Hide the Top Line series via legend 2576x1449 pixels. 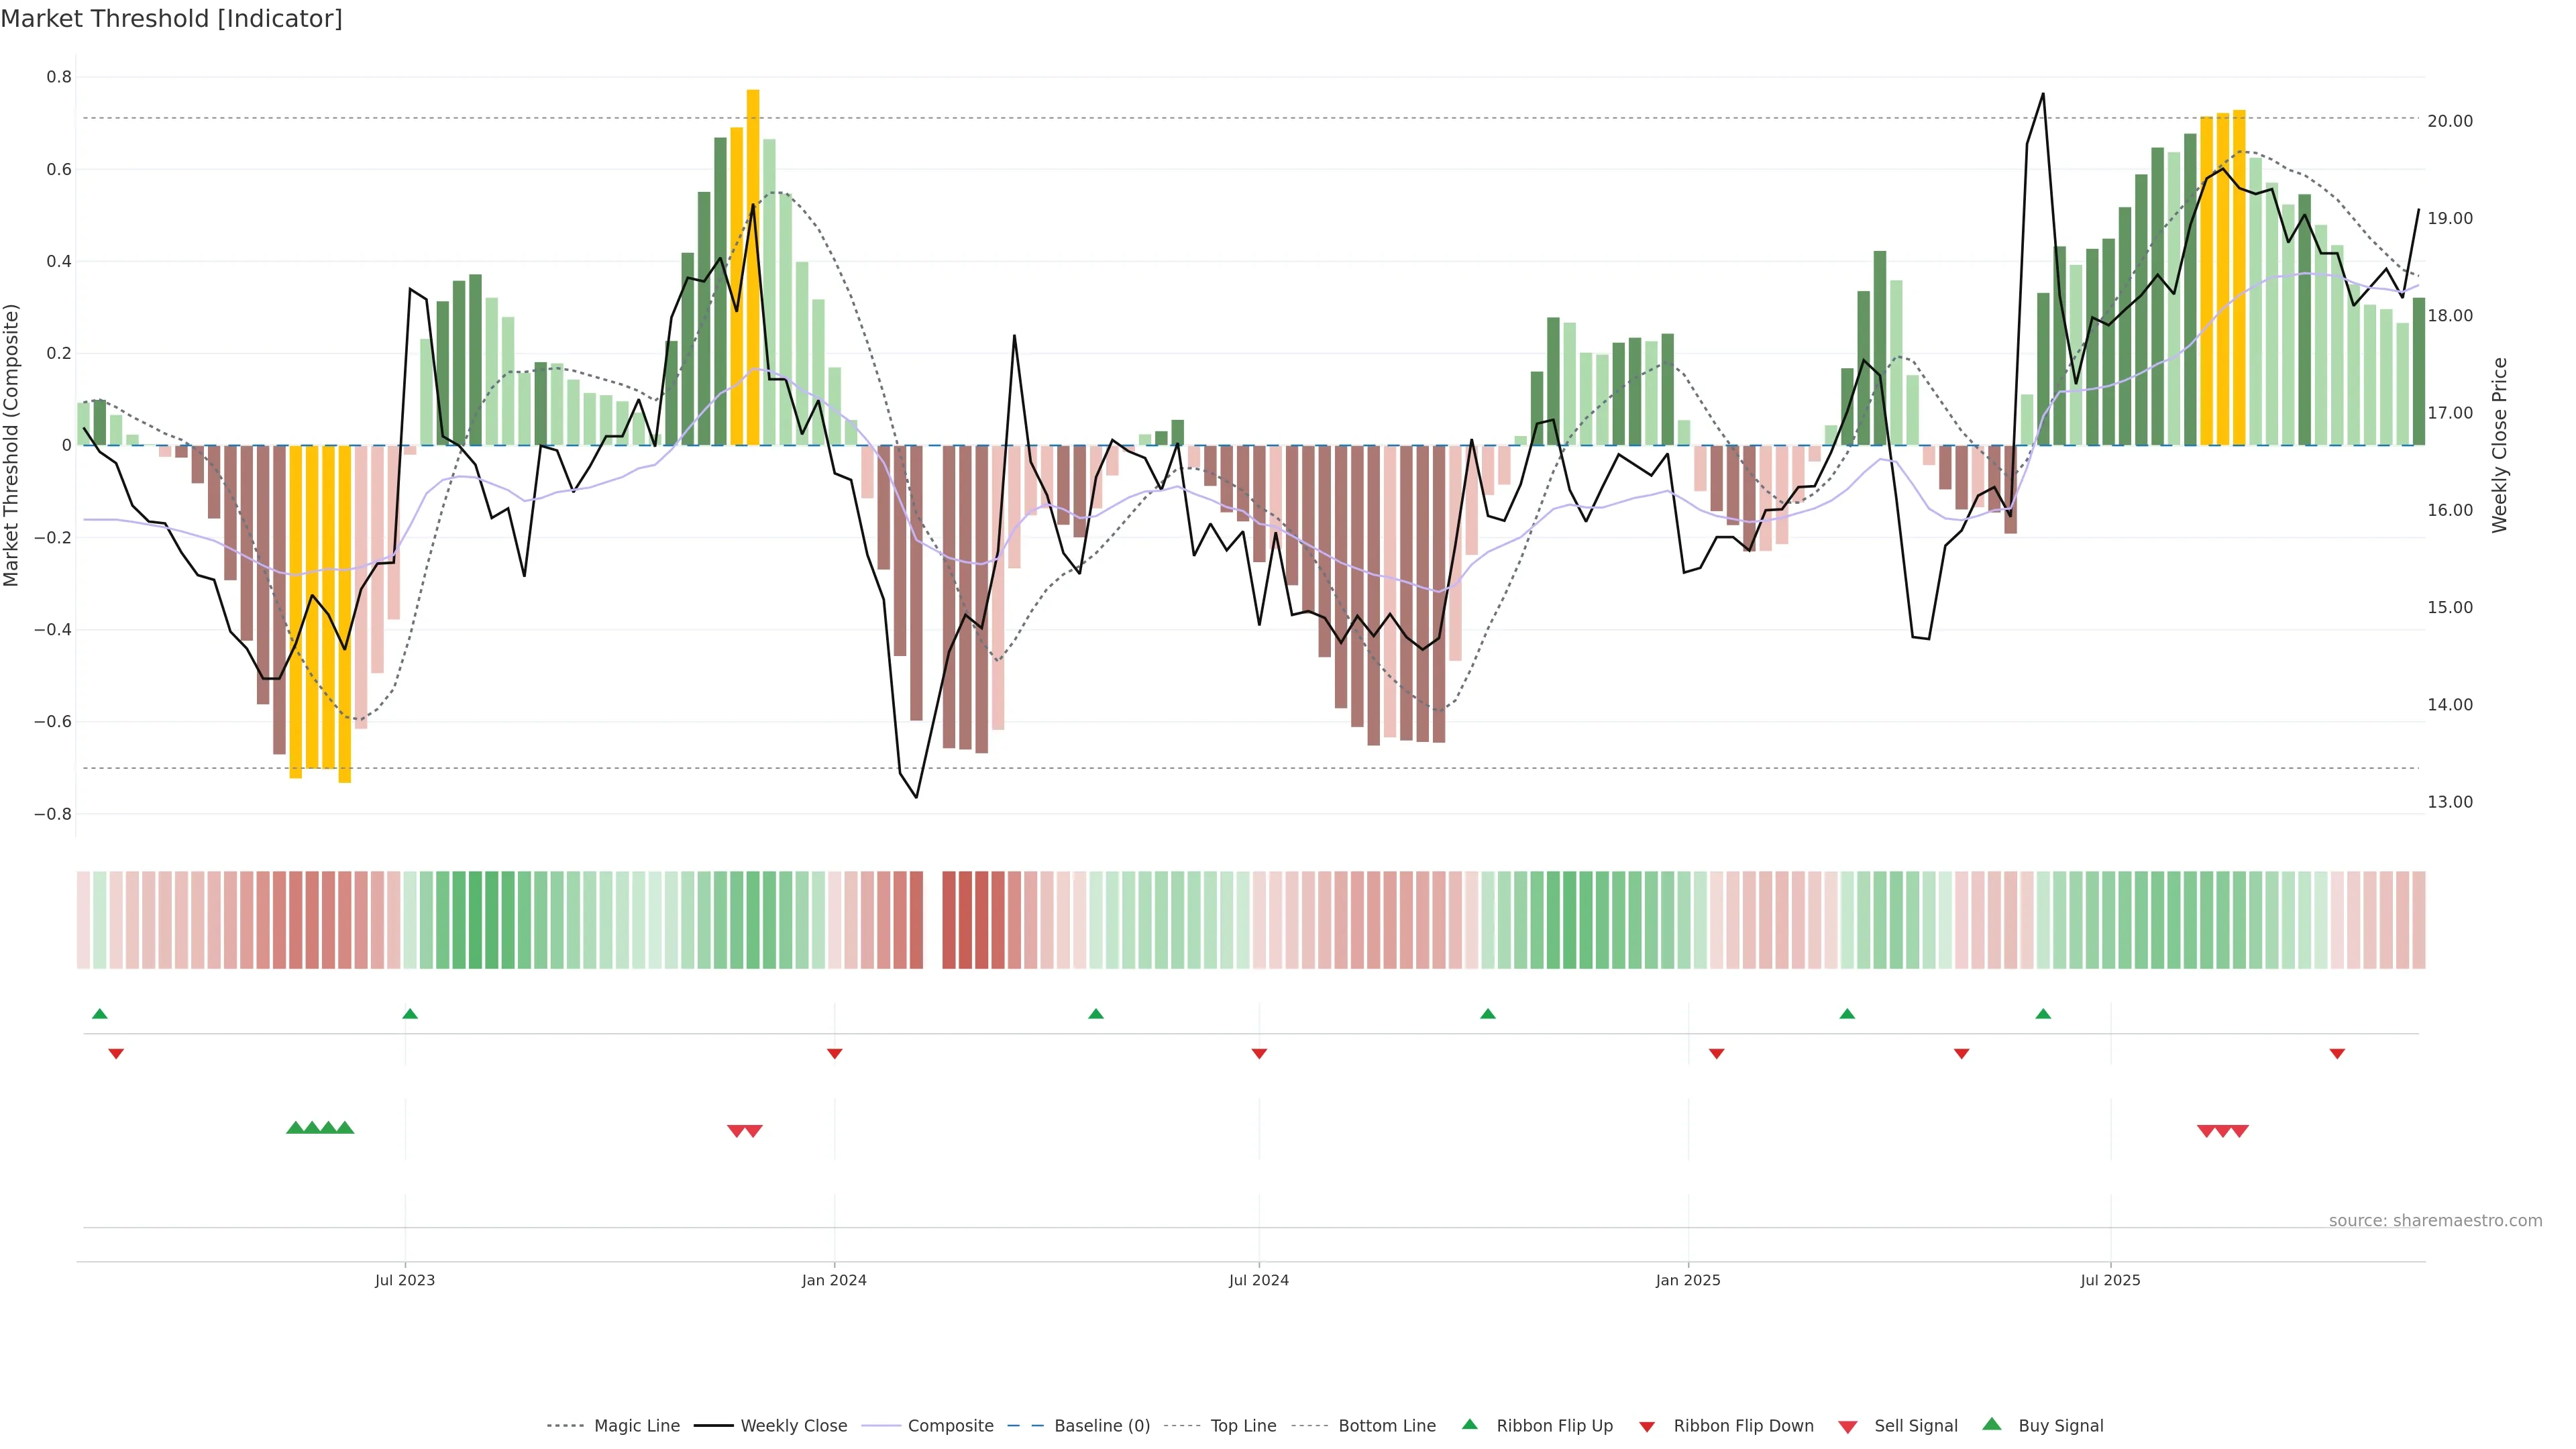[1243, 1426]
